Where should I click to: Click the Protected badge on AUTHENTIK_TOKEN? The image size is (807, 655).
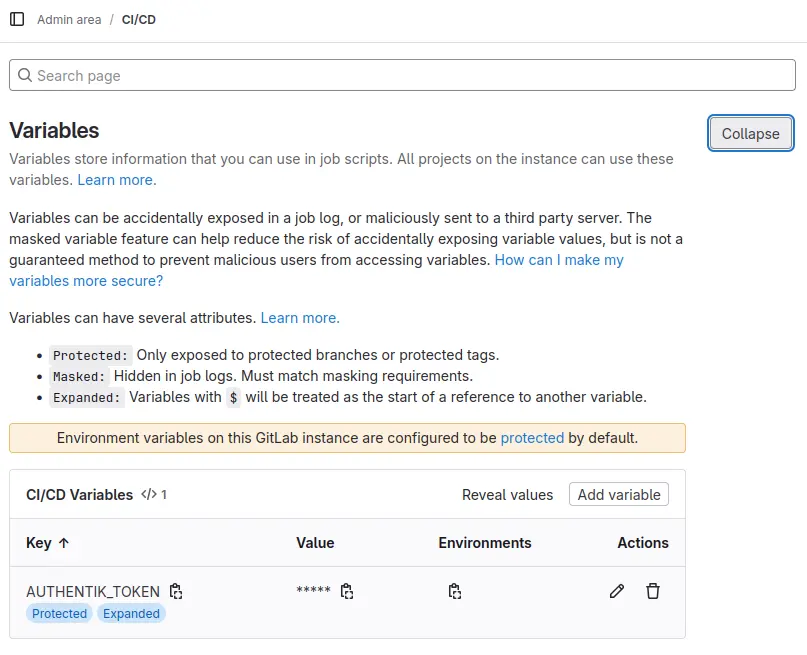(x=60, y=614)
